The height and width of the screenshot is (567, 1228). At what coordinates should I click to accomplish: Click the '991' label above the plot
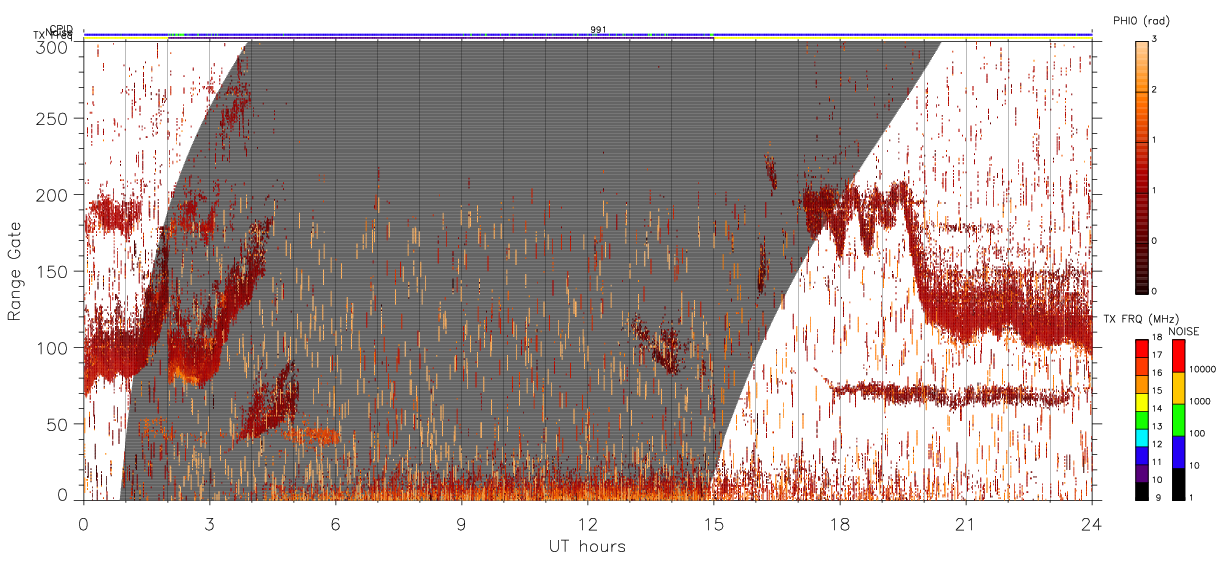coord(598,29)
